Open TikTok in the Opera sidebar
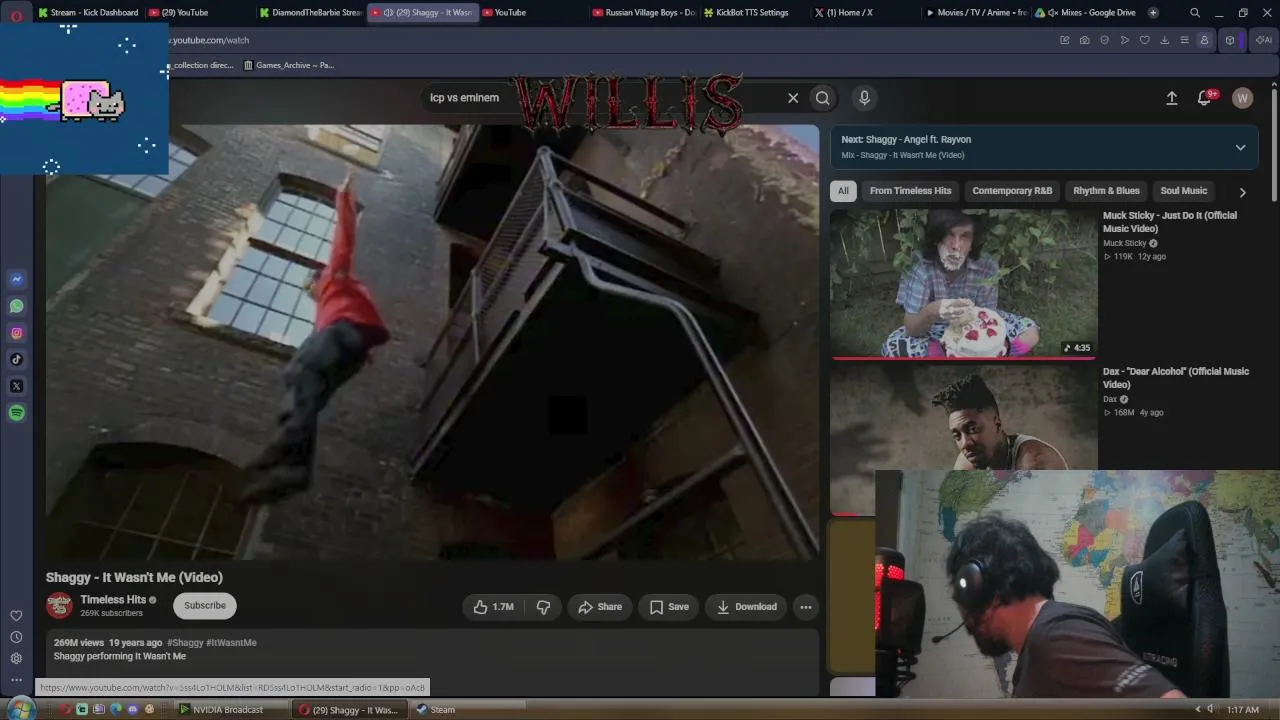1280x720 pixels. click(16, 359)
